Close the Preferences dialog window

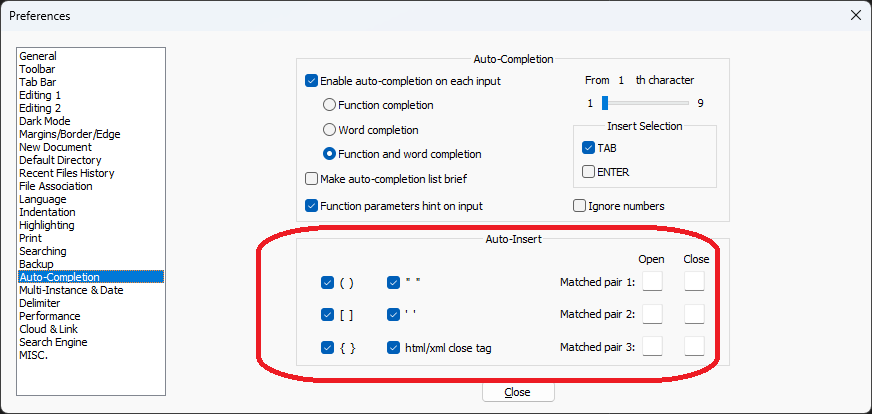(856, 16)
